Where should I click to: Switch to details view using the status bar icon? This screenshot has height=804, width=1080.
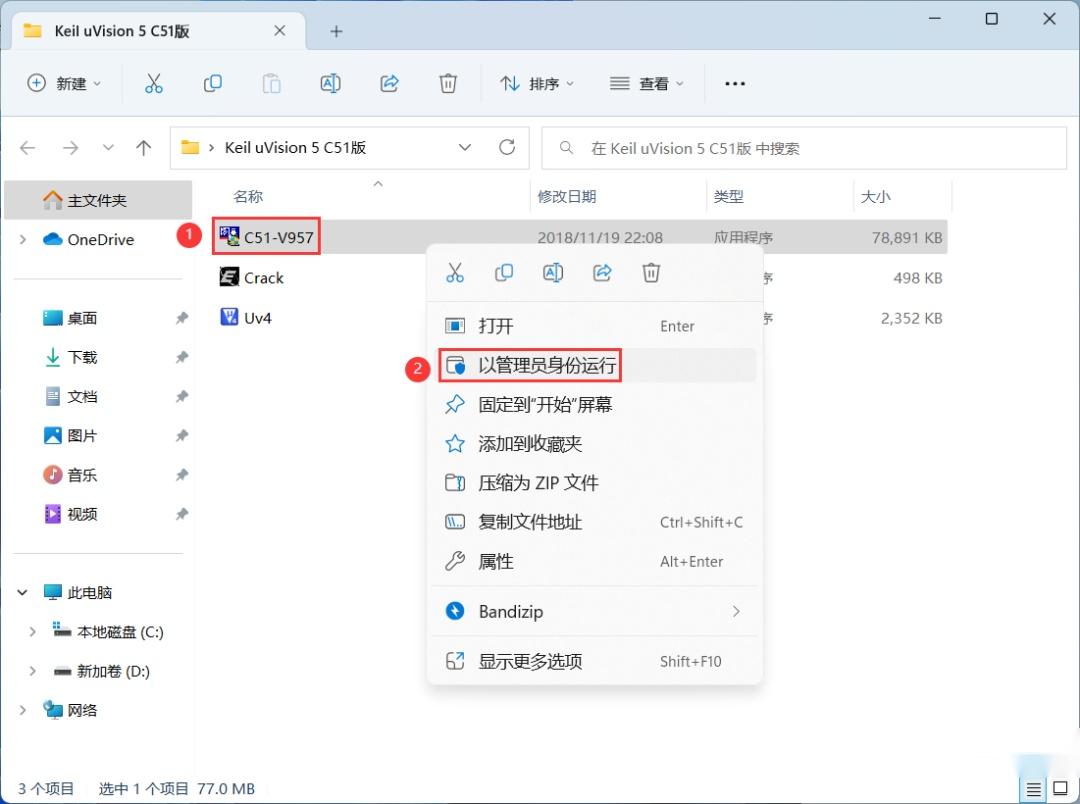click(x=1034, y=788)
